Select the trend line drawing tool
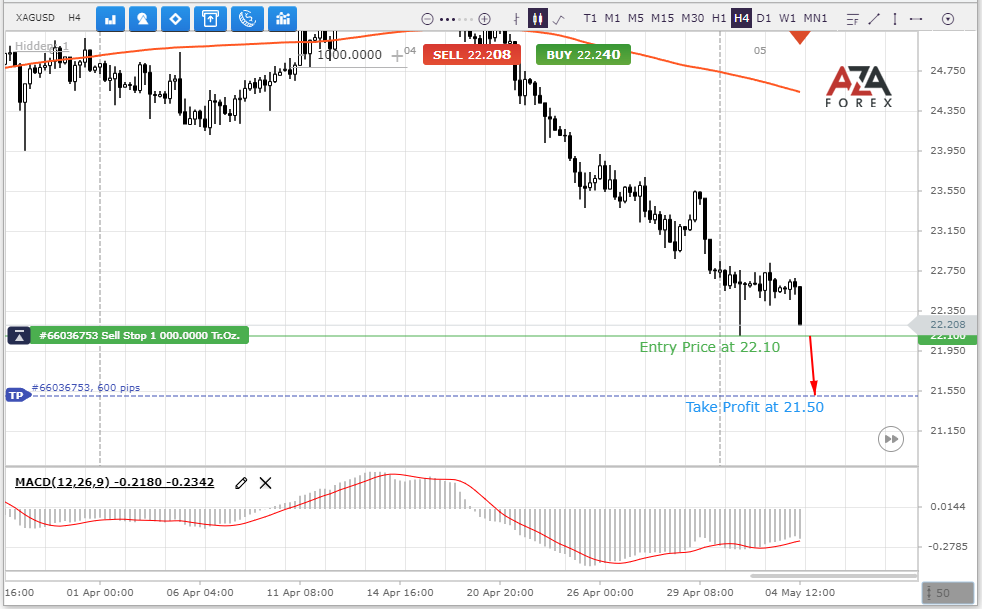This screenshot has width=982, height=609. click(874, 19)
